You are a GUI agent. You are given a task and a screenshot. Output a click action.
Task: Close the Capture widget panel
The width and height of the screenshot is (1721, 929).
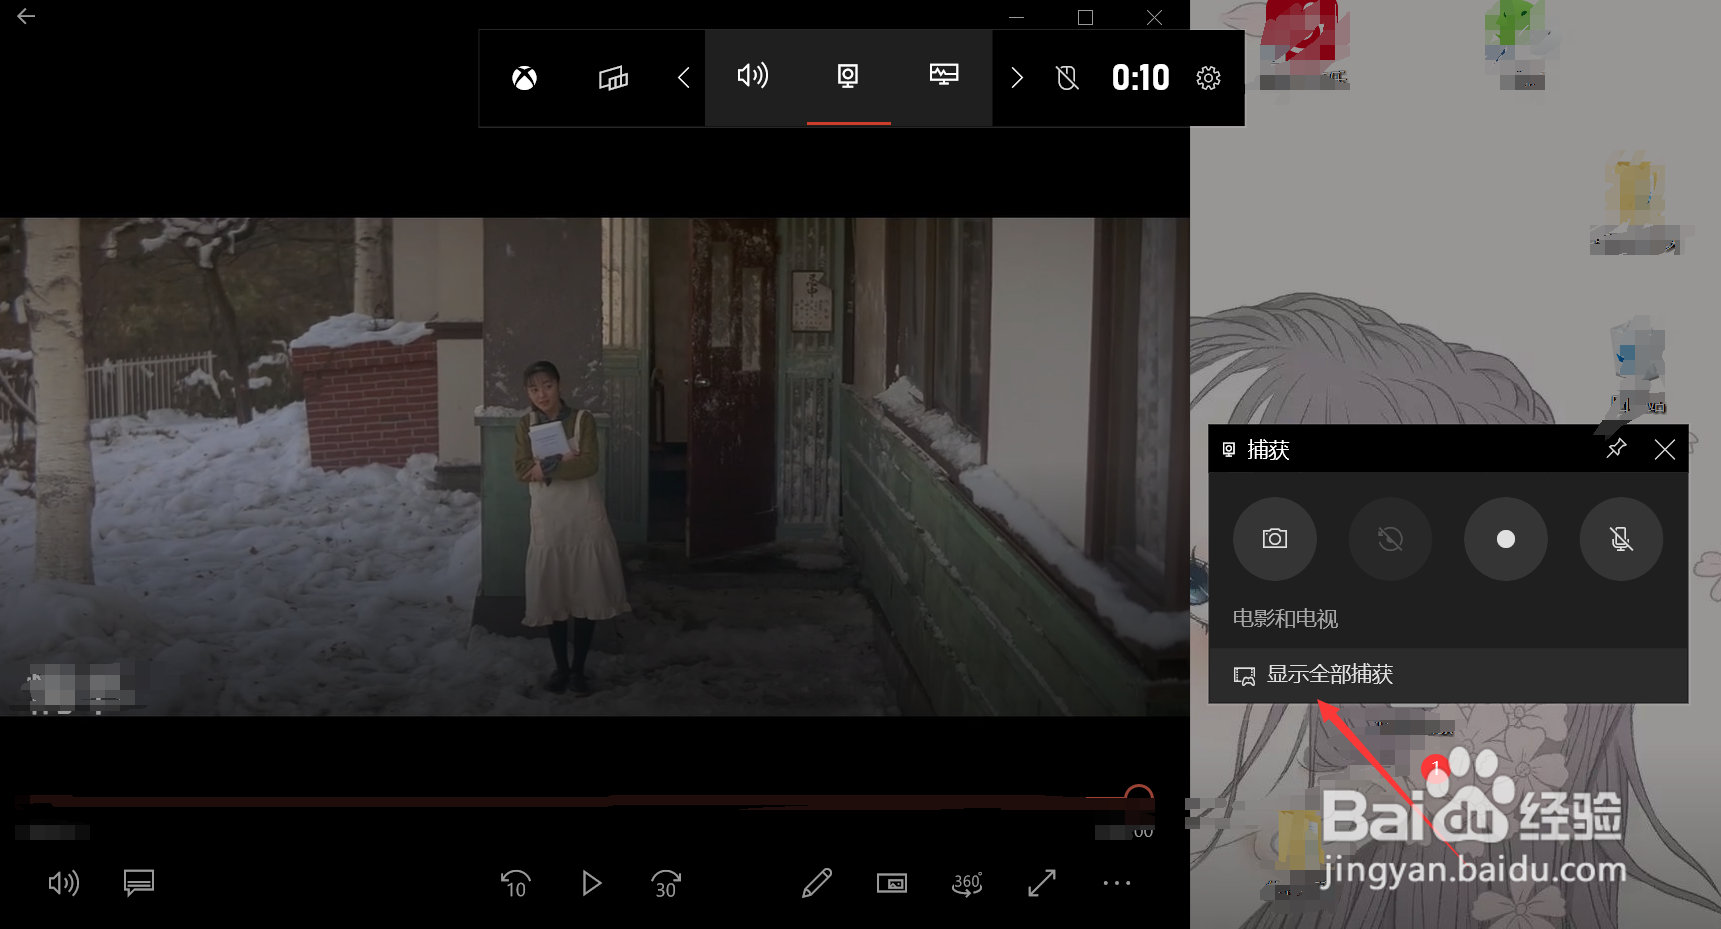(1665, 449)
